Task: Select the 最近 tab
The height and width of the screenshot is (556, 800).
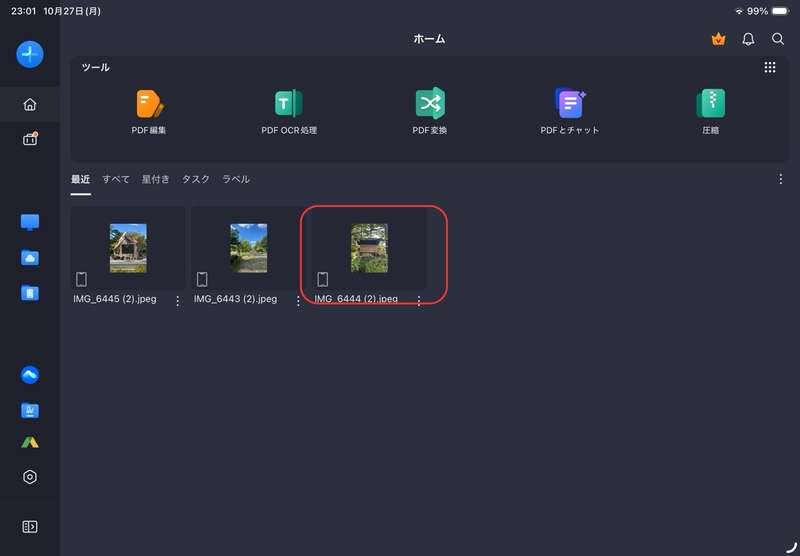Action: [x=81, y=179]
